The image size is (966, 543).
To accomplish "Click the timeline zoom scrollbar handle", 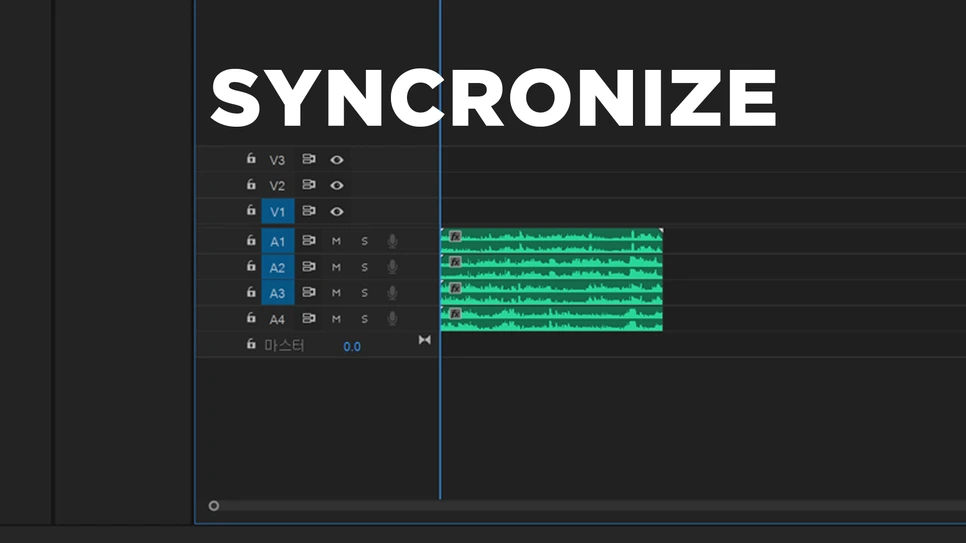I will point(214,505).
